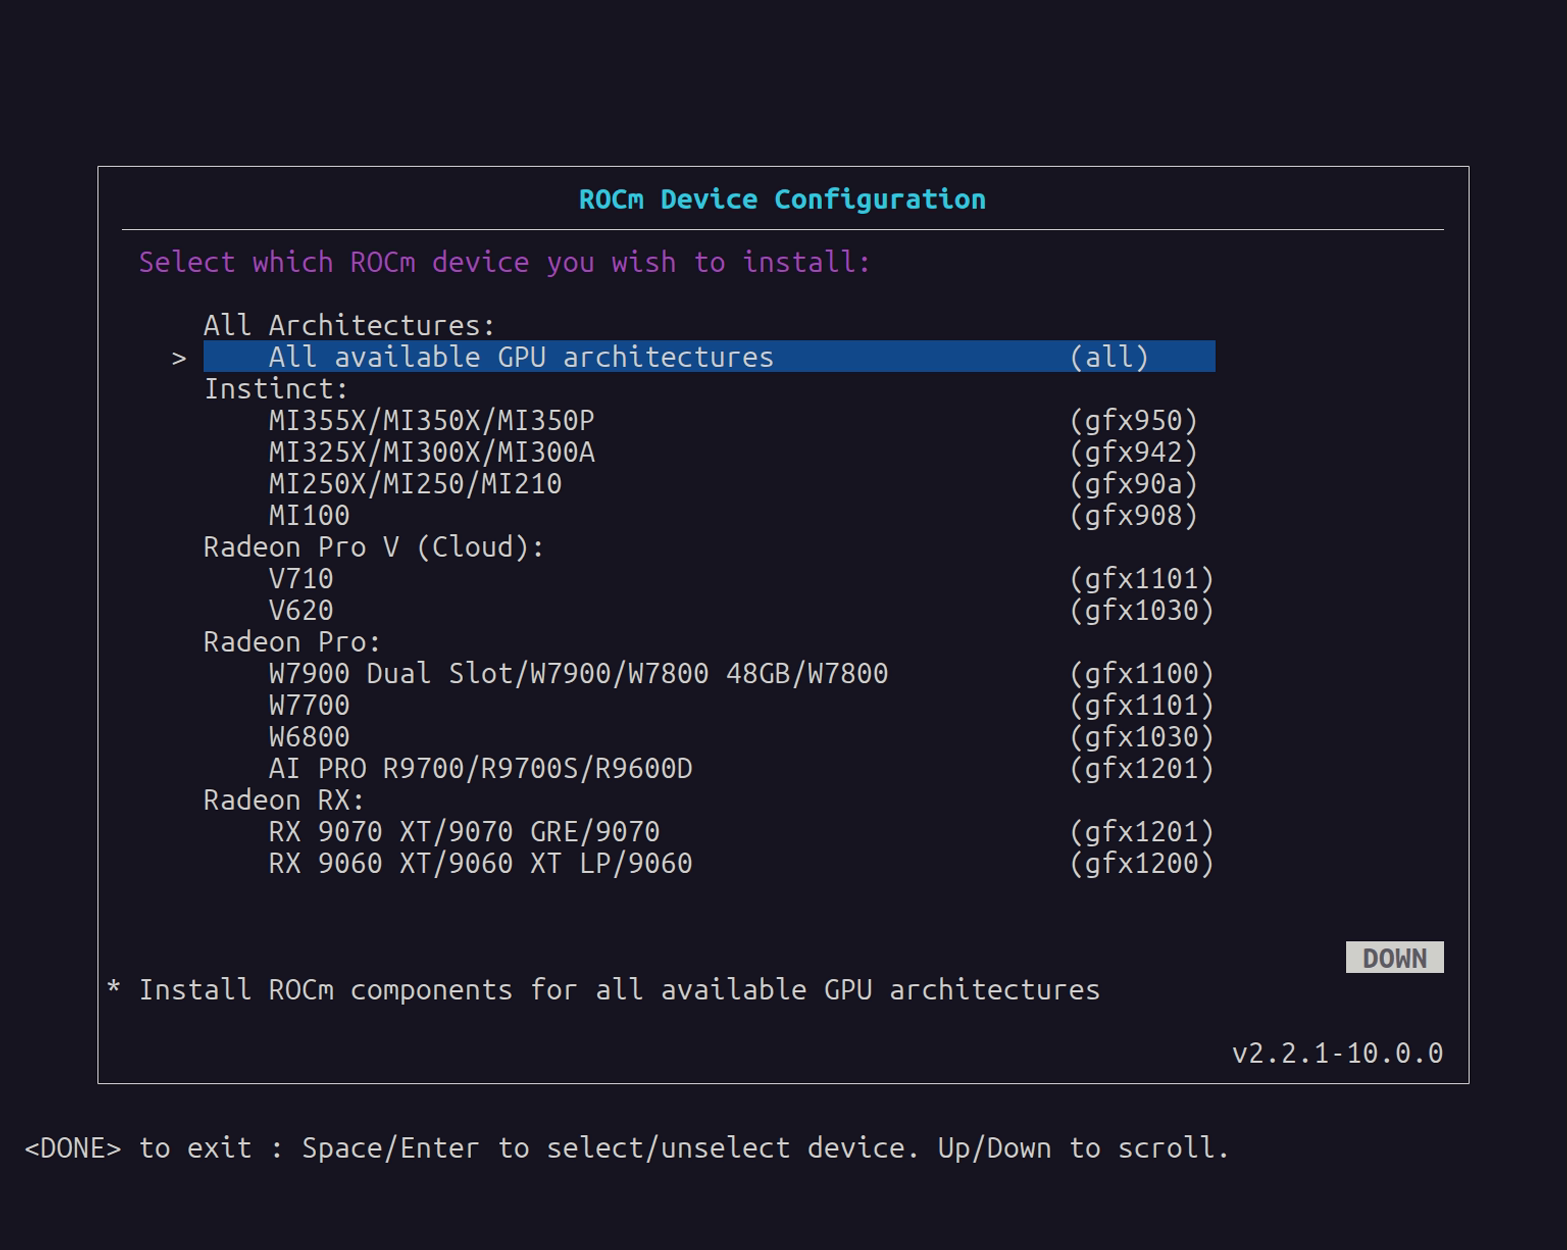Select the W7700 device entry
Viewport: 1567px width, 1250px height.
coord(741,706)
